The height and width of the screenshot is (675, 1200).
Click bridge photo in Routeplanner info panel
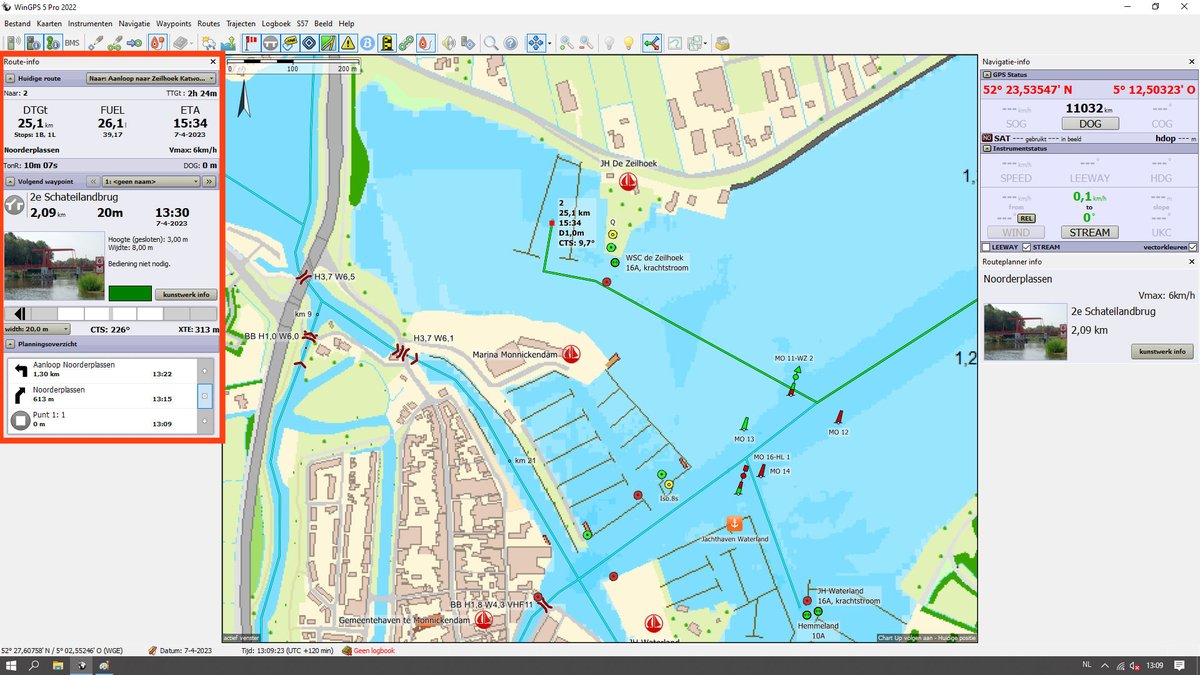(1024, 331)
